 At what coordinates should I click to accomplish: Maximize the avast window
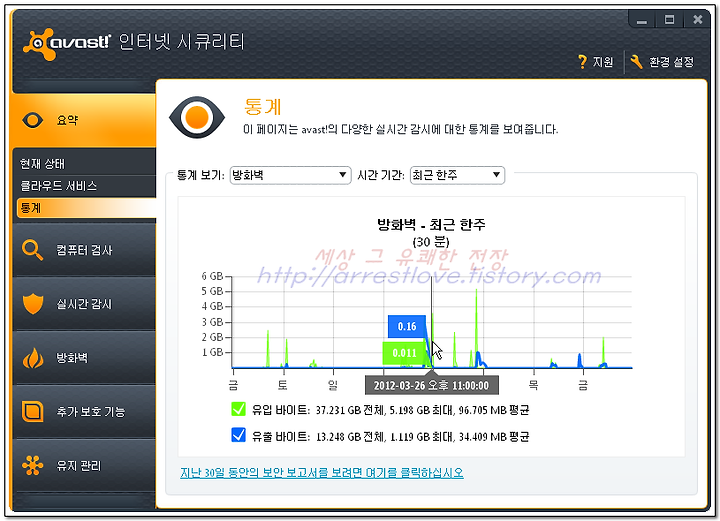[x=669, y=20]
